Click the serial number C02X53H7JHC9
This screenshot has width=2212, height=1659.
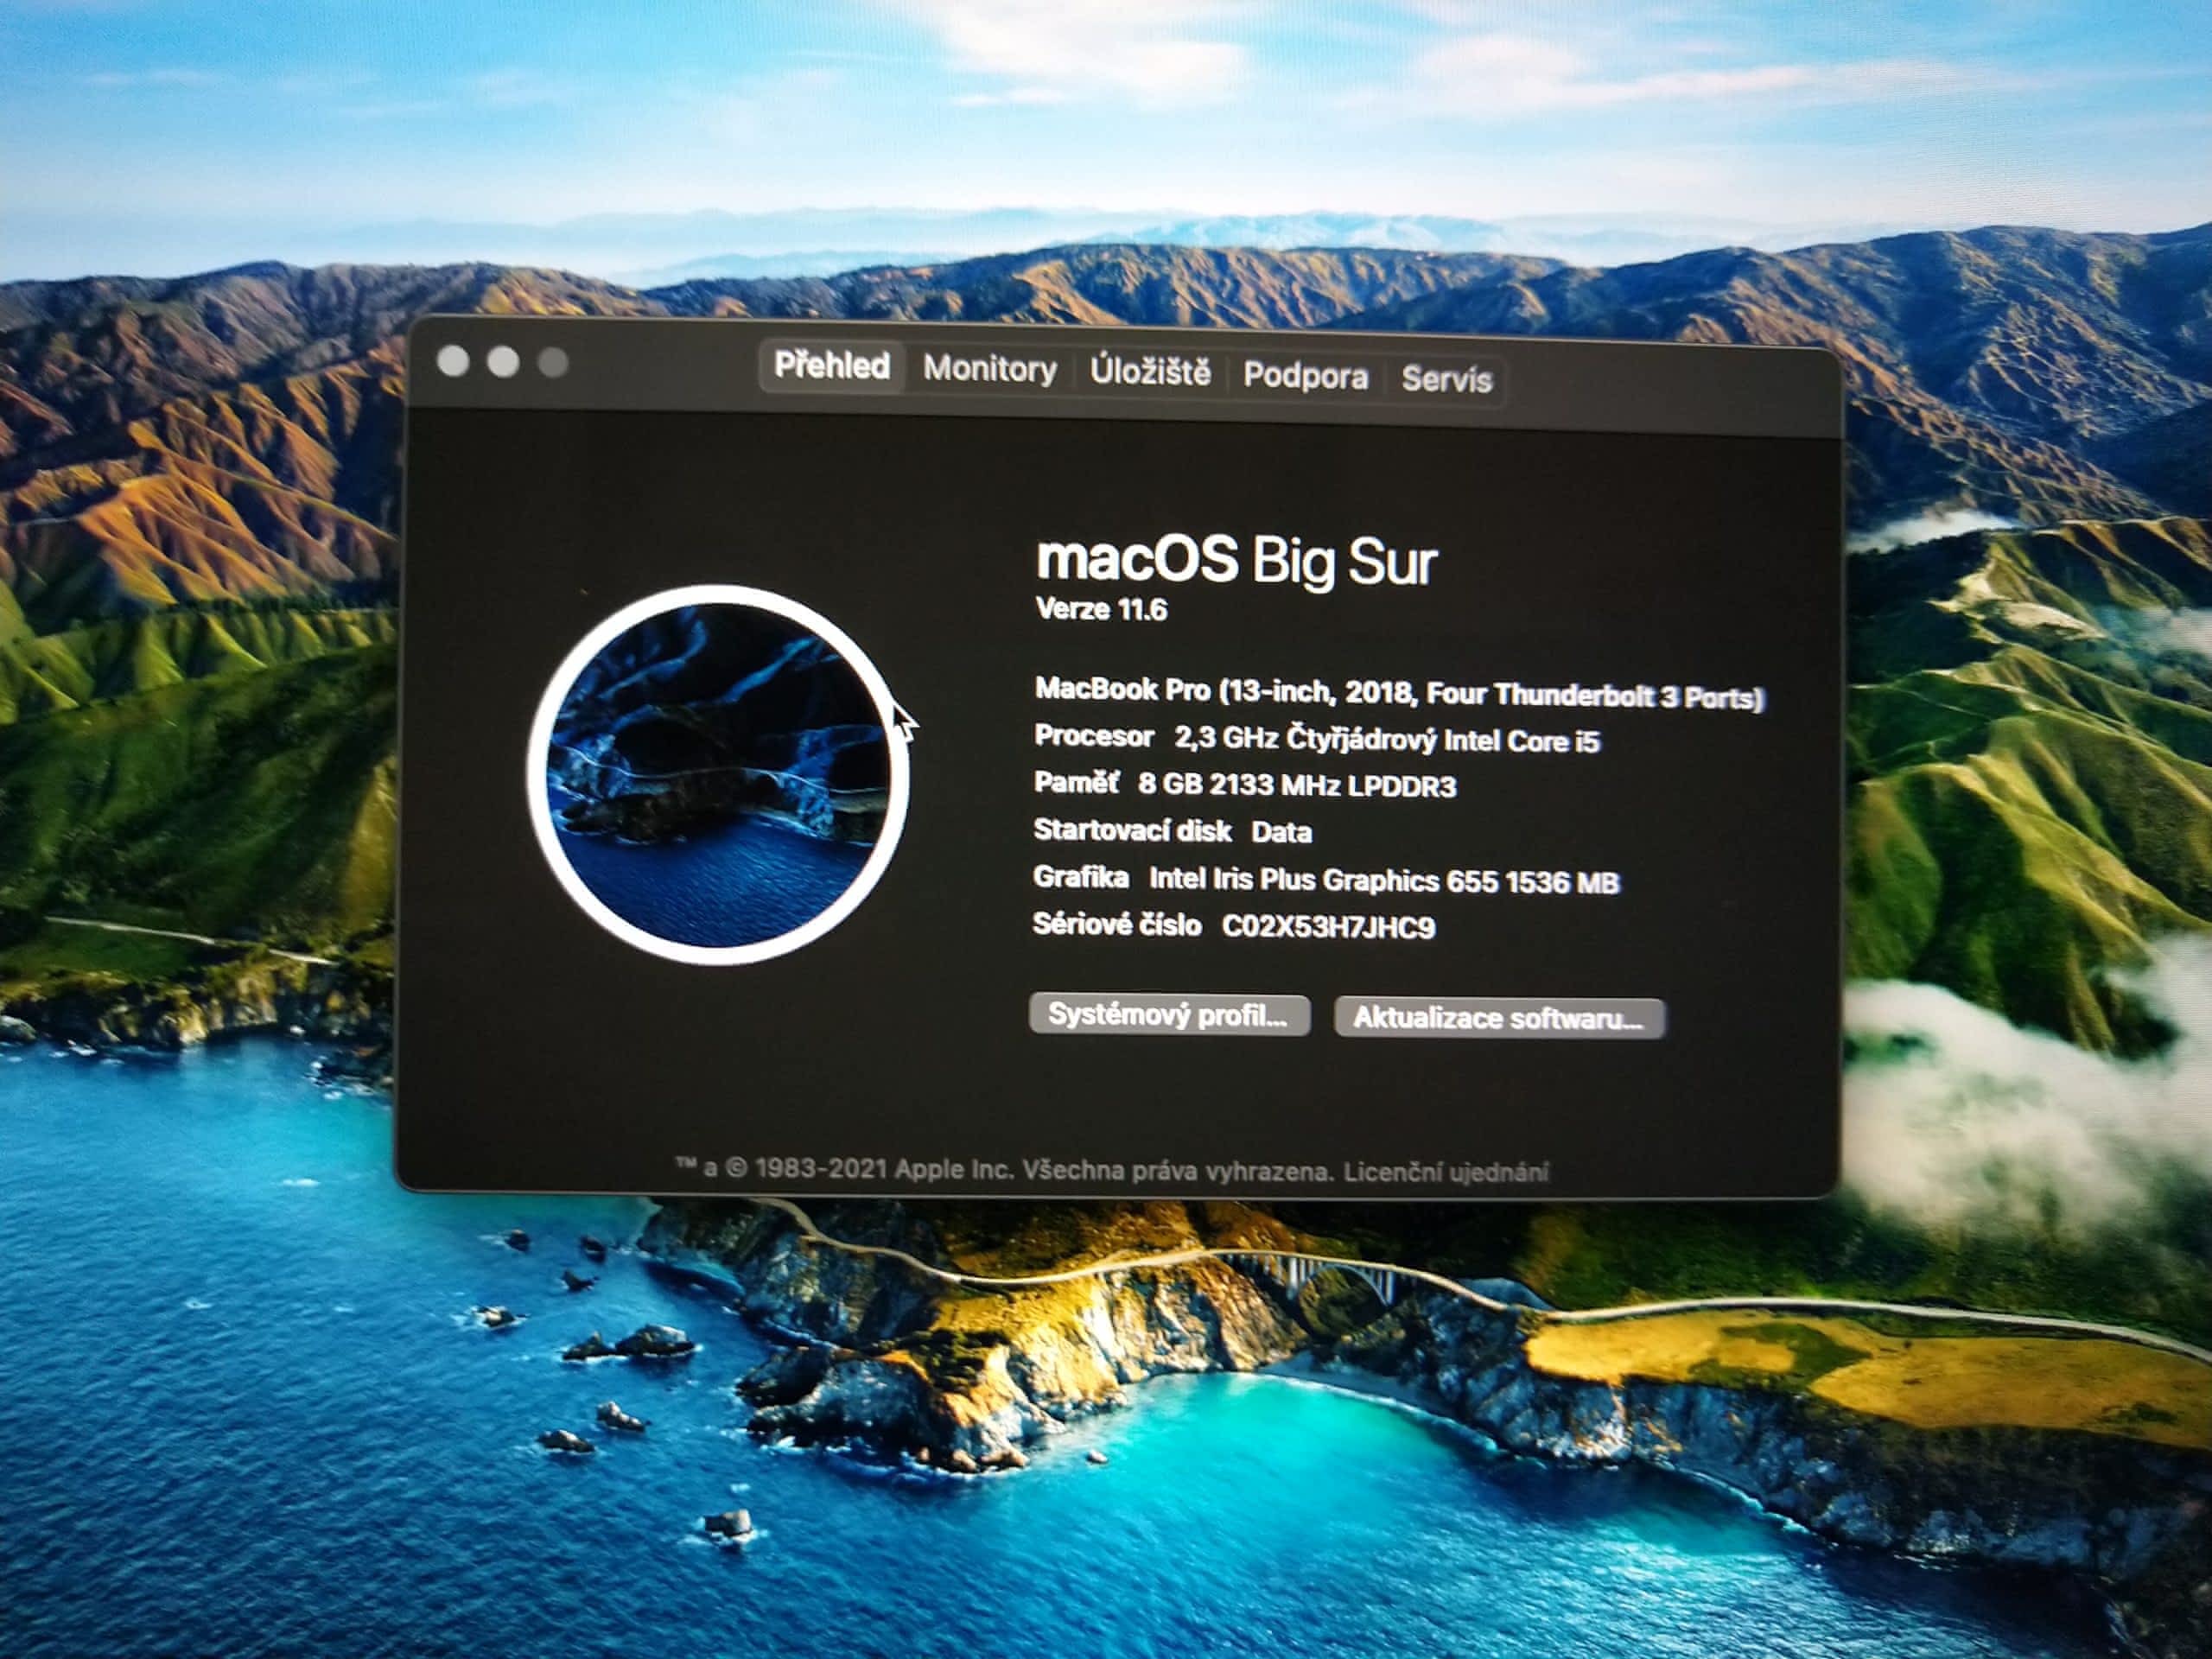coord(1328,927)
